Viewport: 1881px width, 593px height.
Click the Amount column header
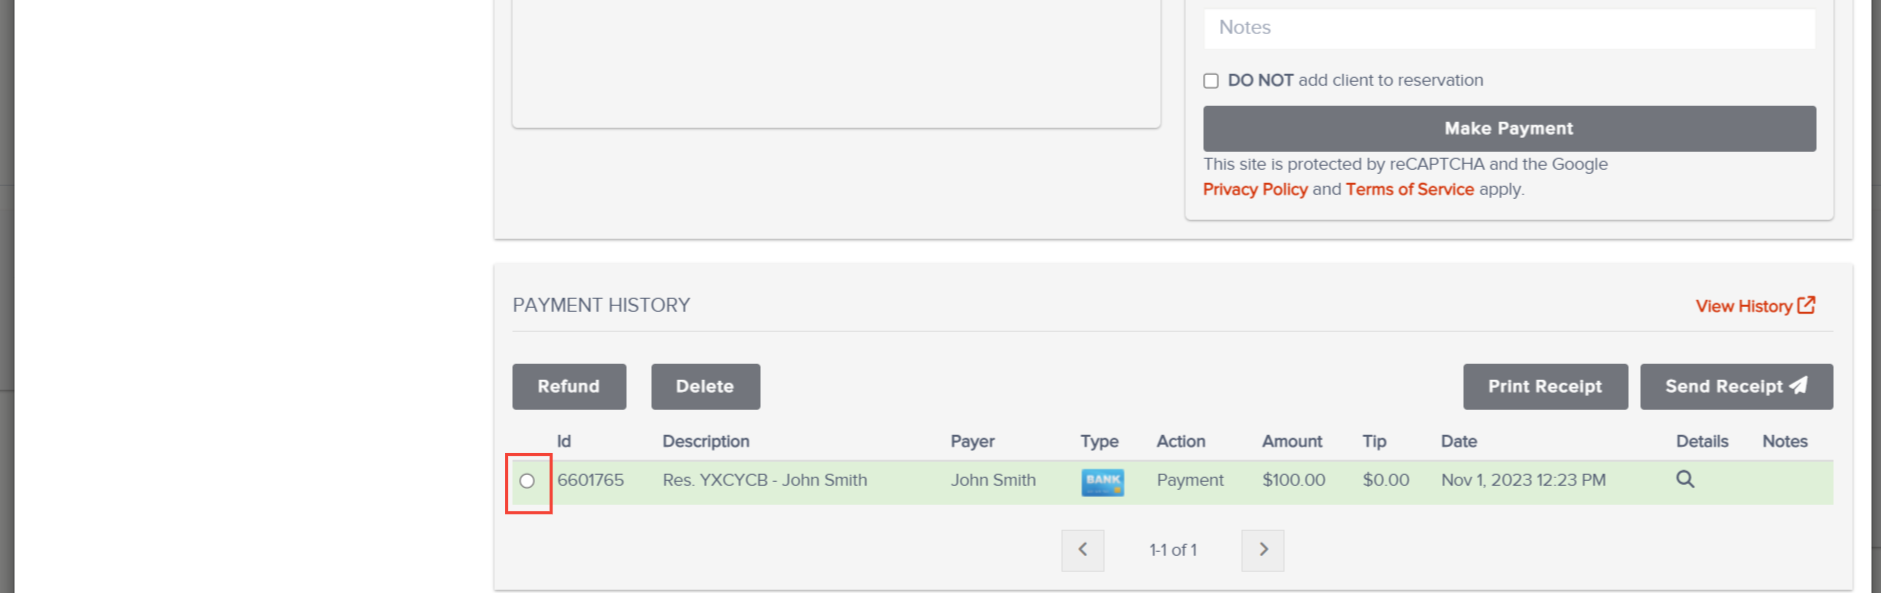pyautogui.click(x=1292, y=441)
